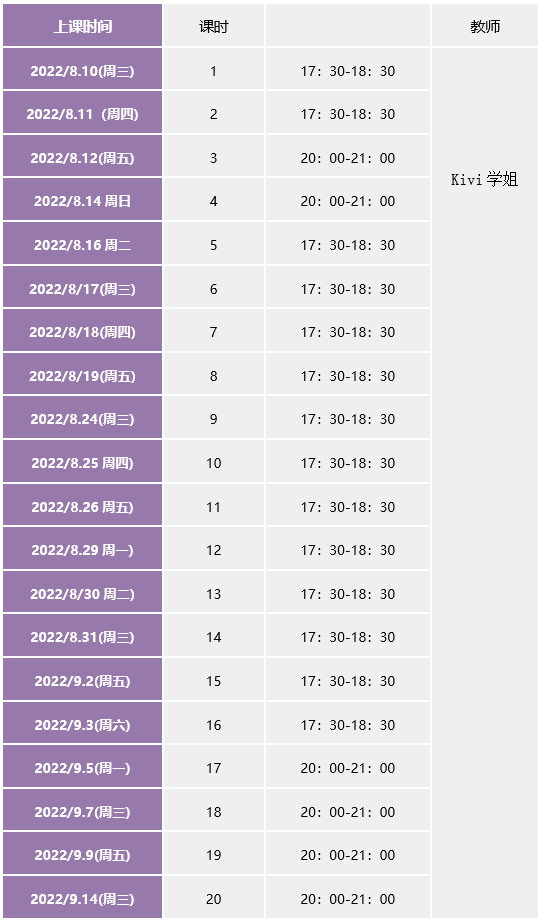Viewport: 541px width, 920px height.
Task: Select the 2022/8.10(周三) date cell
Action: pyautogui.click(x=82, y=69)
